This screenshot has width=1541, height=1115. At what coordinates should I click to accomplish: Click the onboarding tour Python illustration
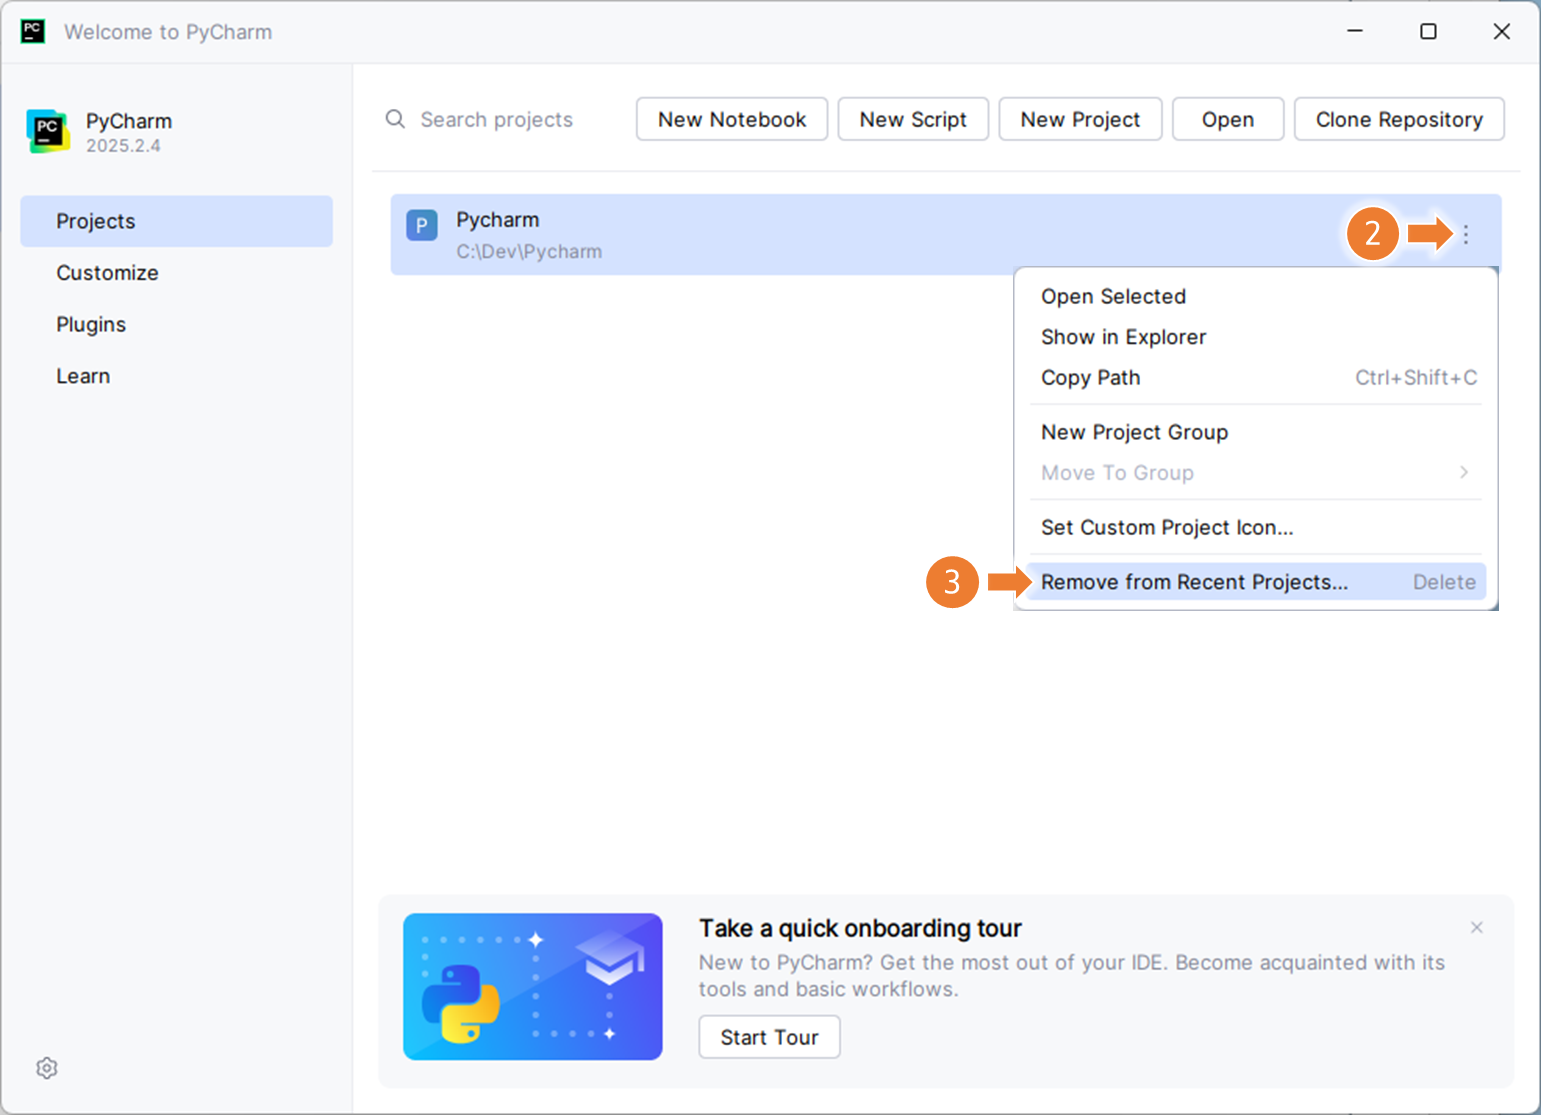[x=533, y=986]
